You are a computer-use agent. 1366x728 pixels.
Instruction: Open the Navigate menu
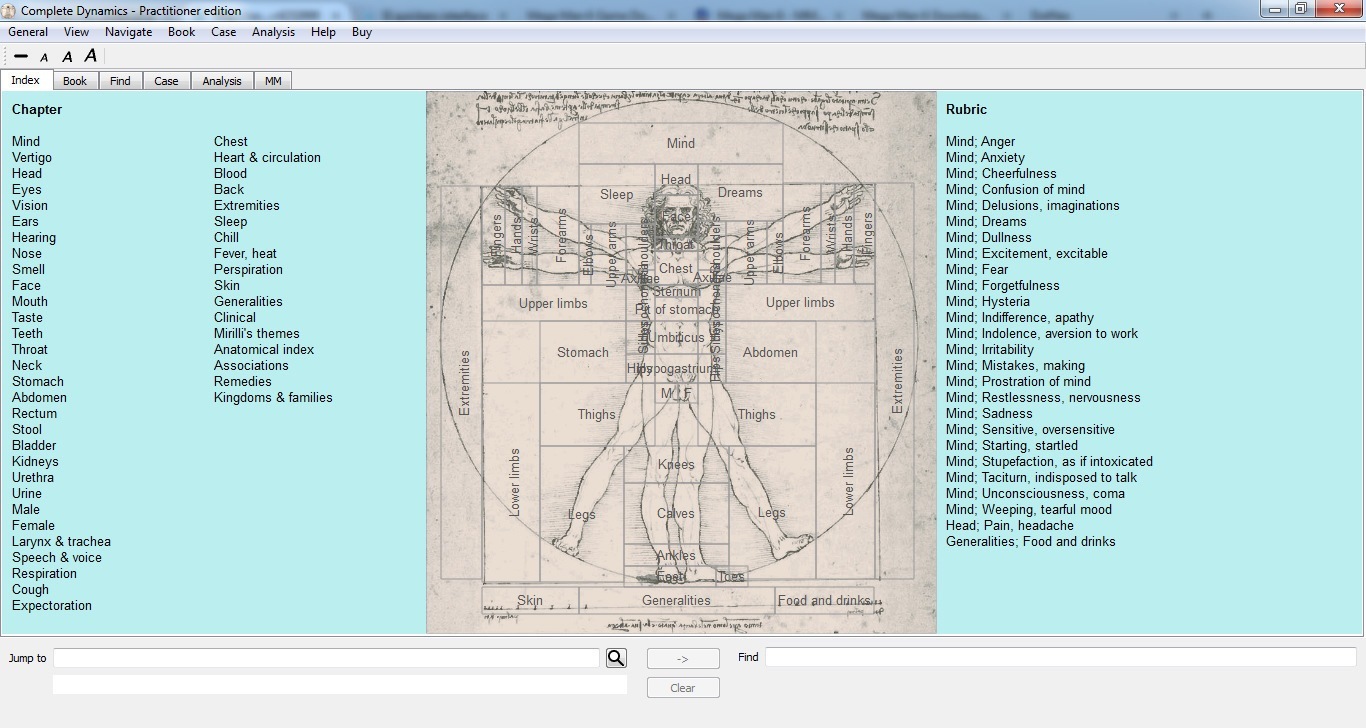coord(129,32)
